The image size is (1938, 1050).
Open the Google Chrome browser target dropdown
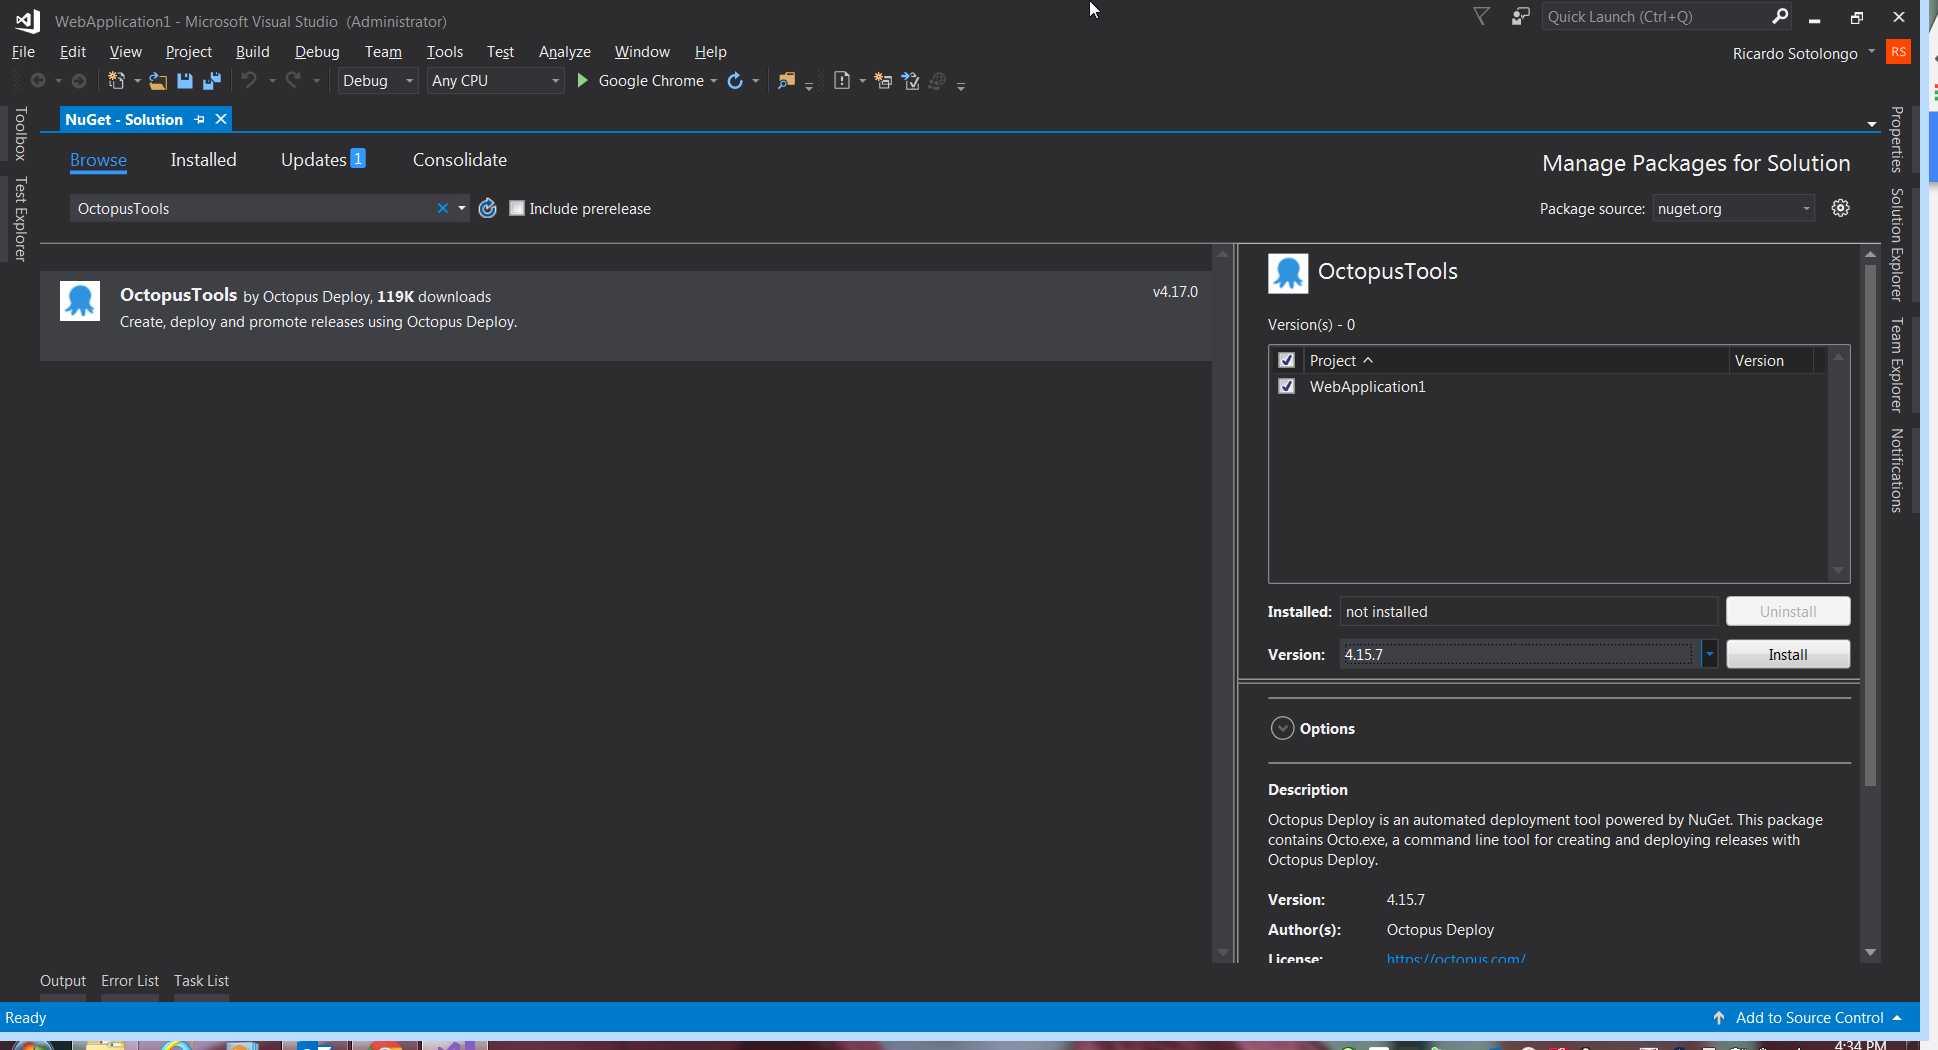coord(714,81)
